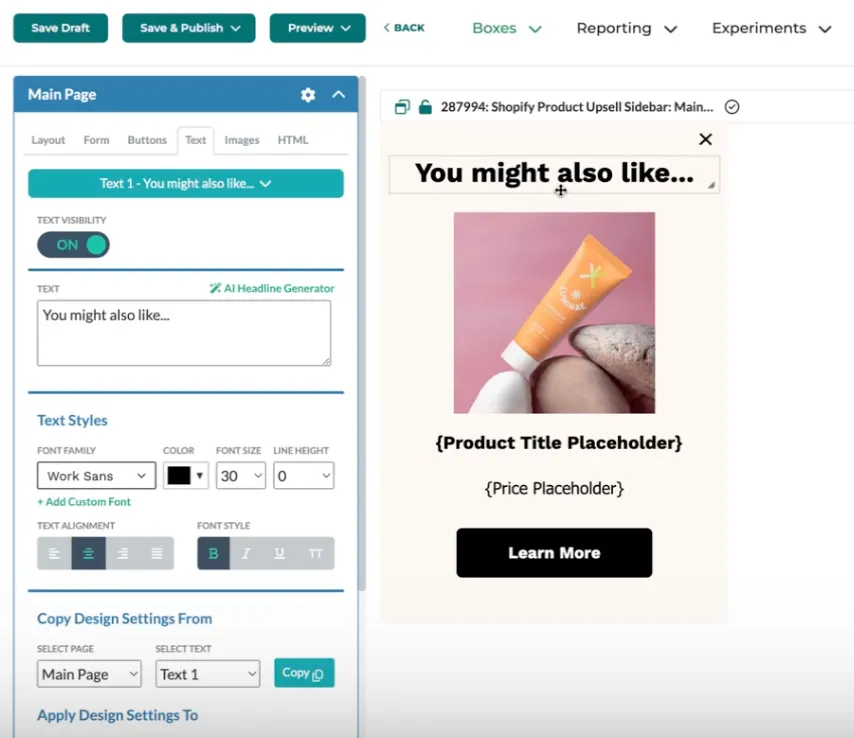
Task: Toggle italic font style
Action: point(246,553)
